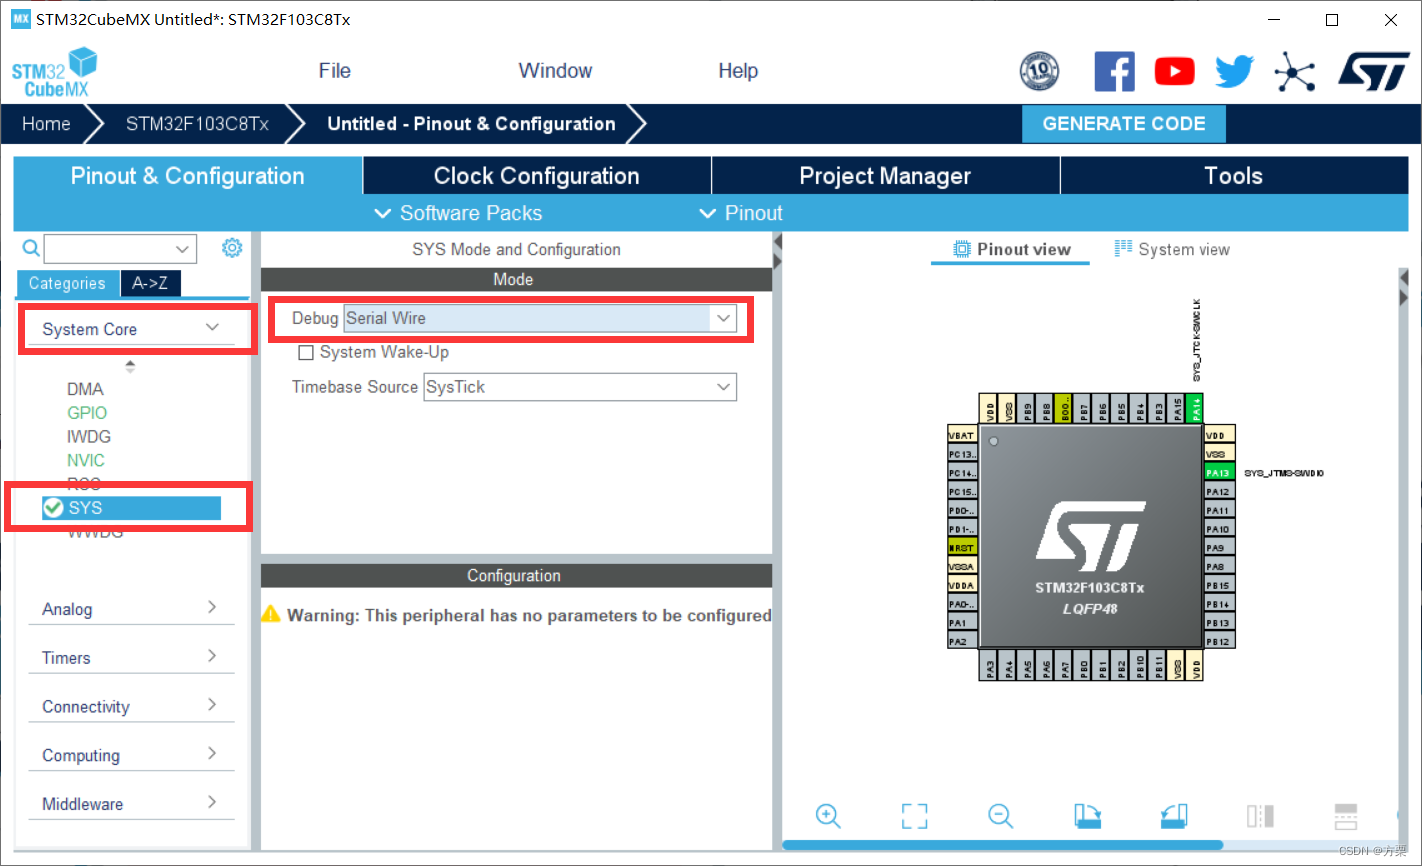Select the PA10 pin on chip

tap(1218, 529)
